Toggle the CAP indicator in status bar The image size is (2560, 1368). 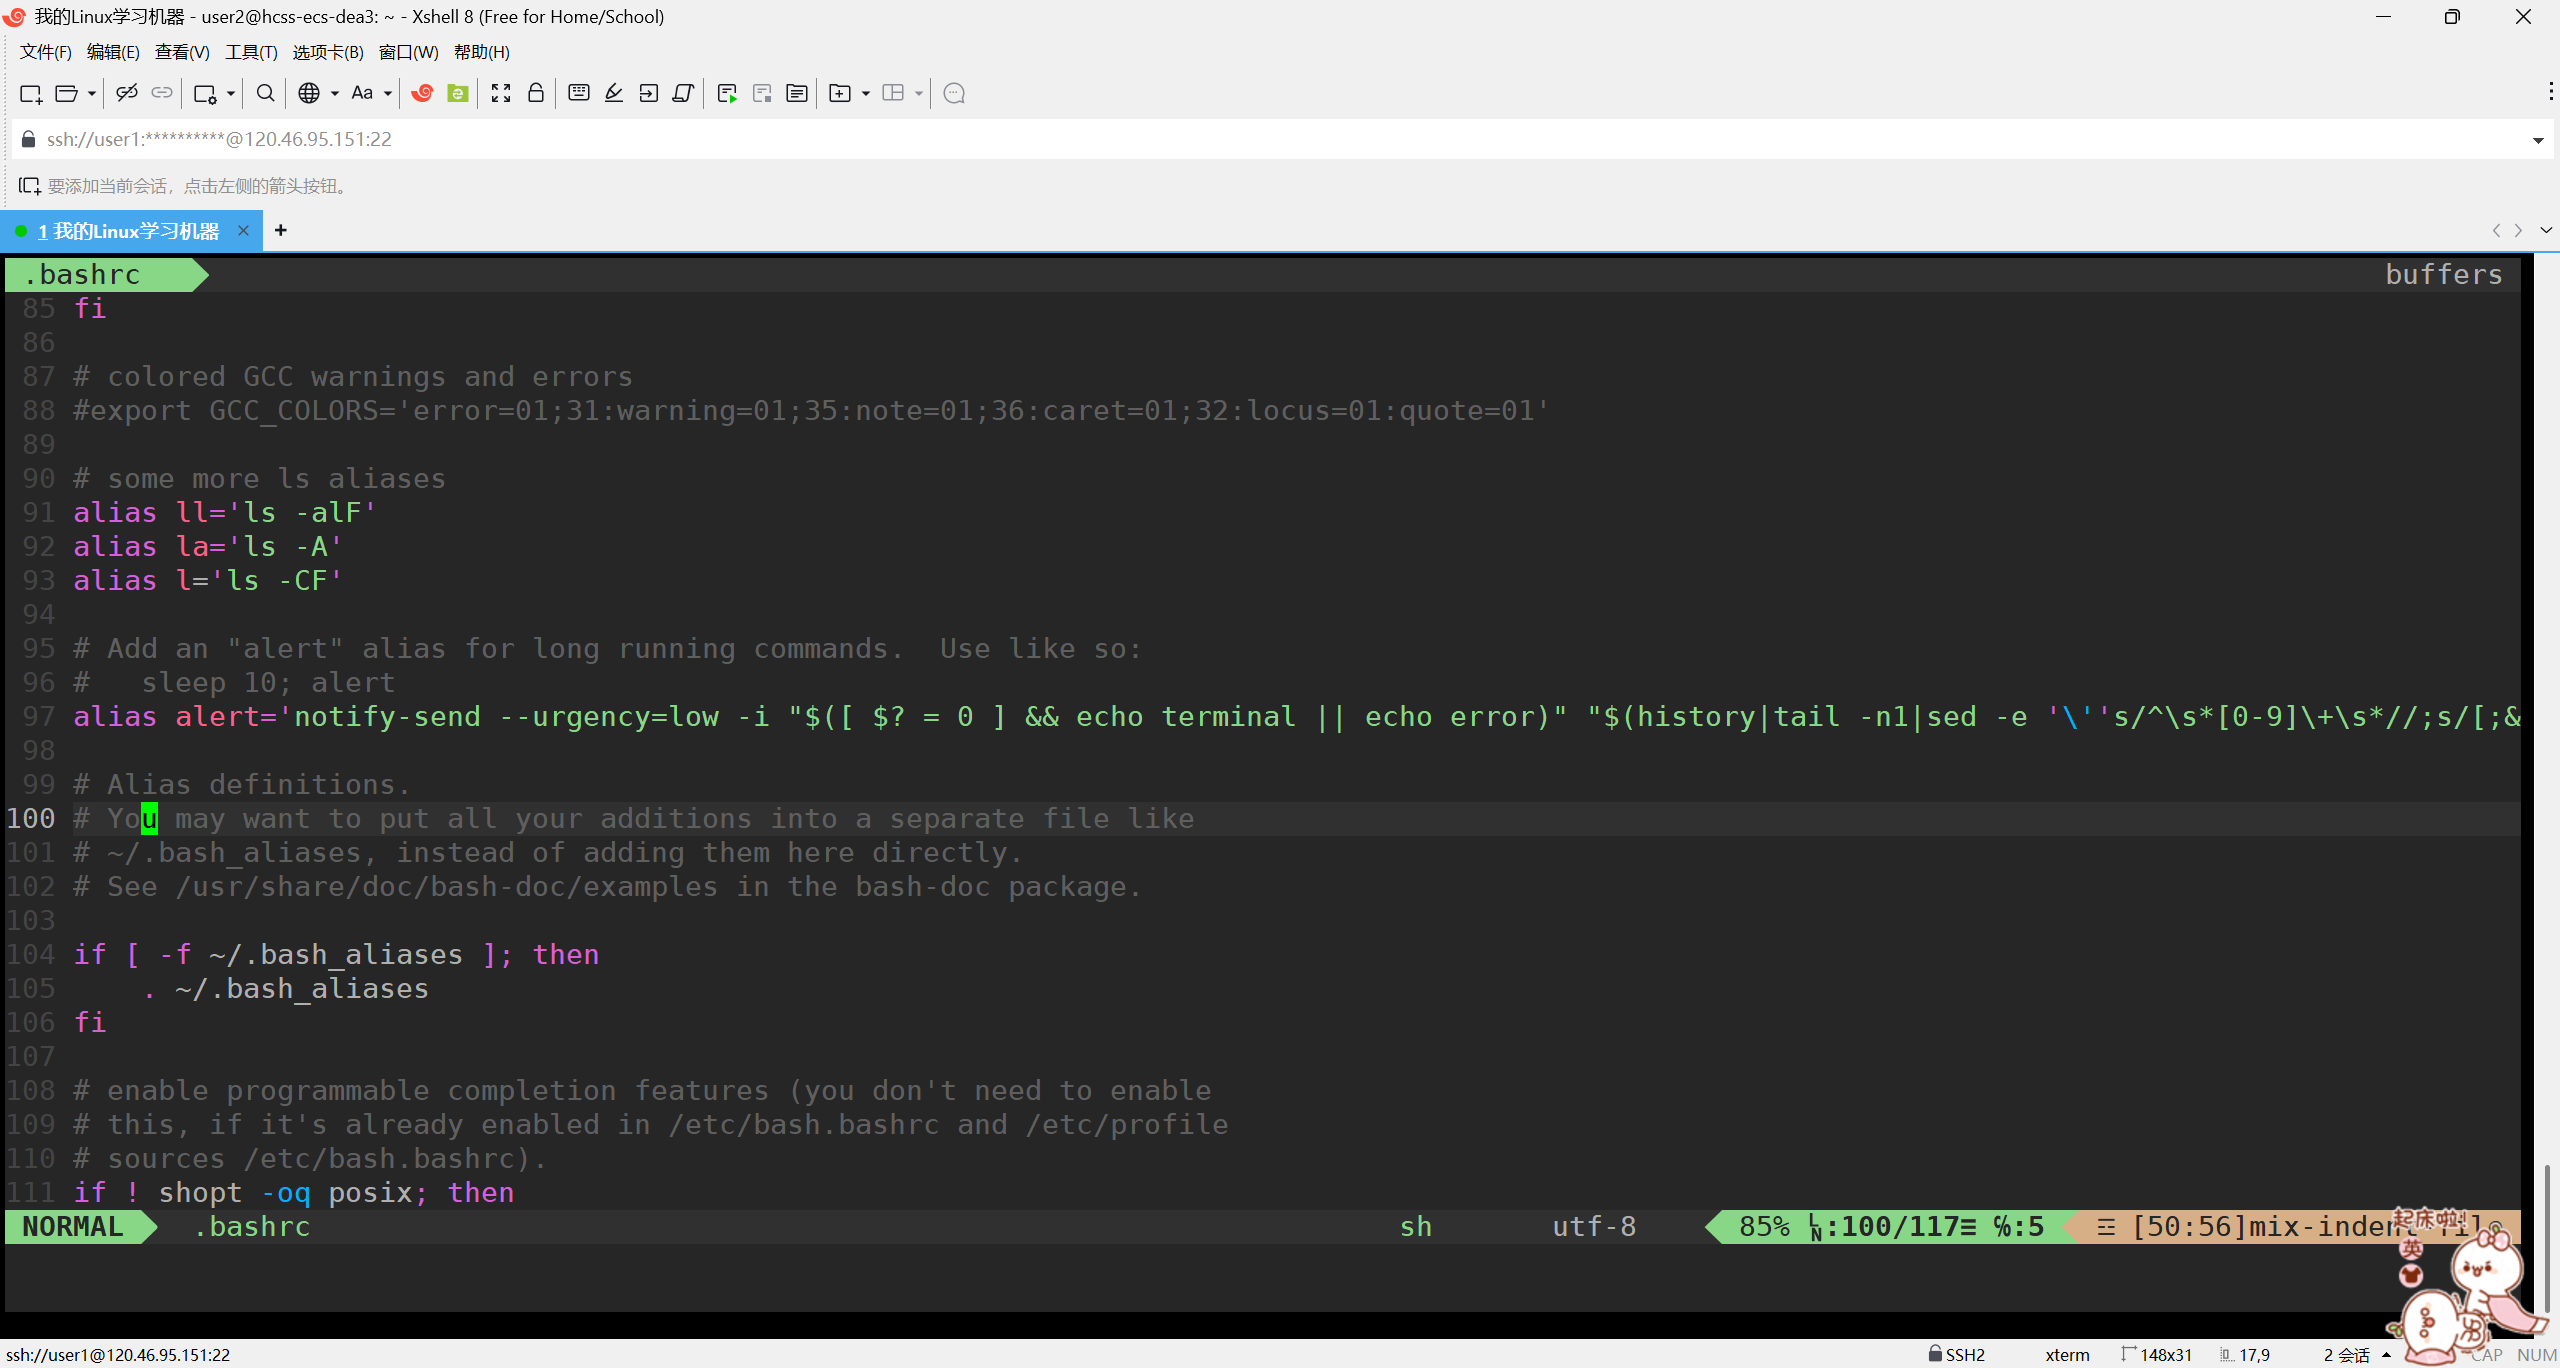[x=2486, y=1355]
